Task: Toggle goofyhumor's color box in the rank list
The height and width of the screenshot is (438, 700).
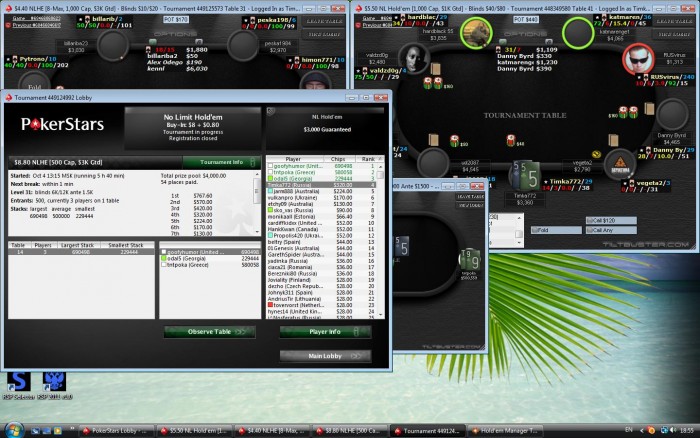Action: pos(270,166)
